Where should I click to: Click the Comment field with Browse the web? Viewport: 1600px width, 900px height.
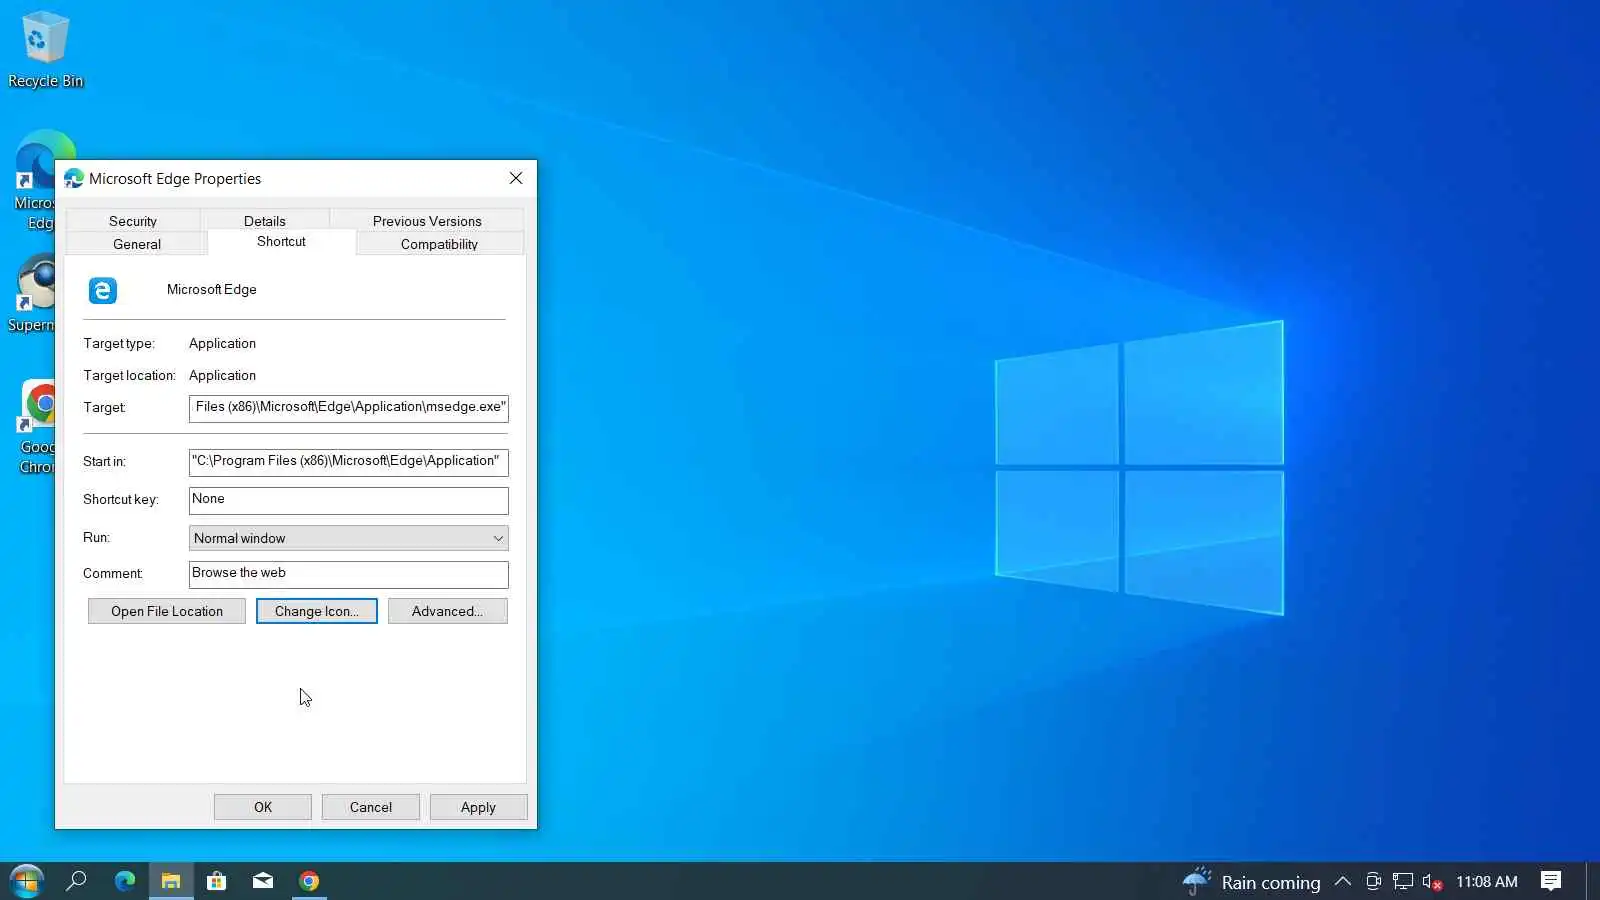coord(349,574)
